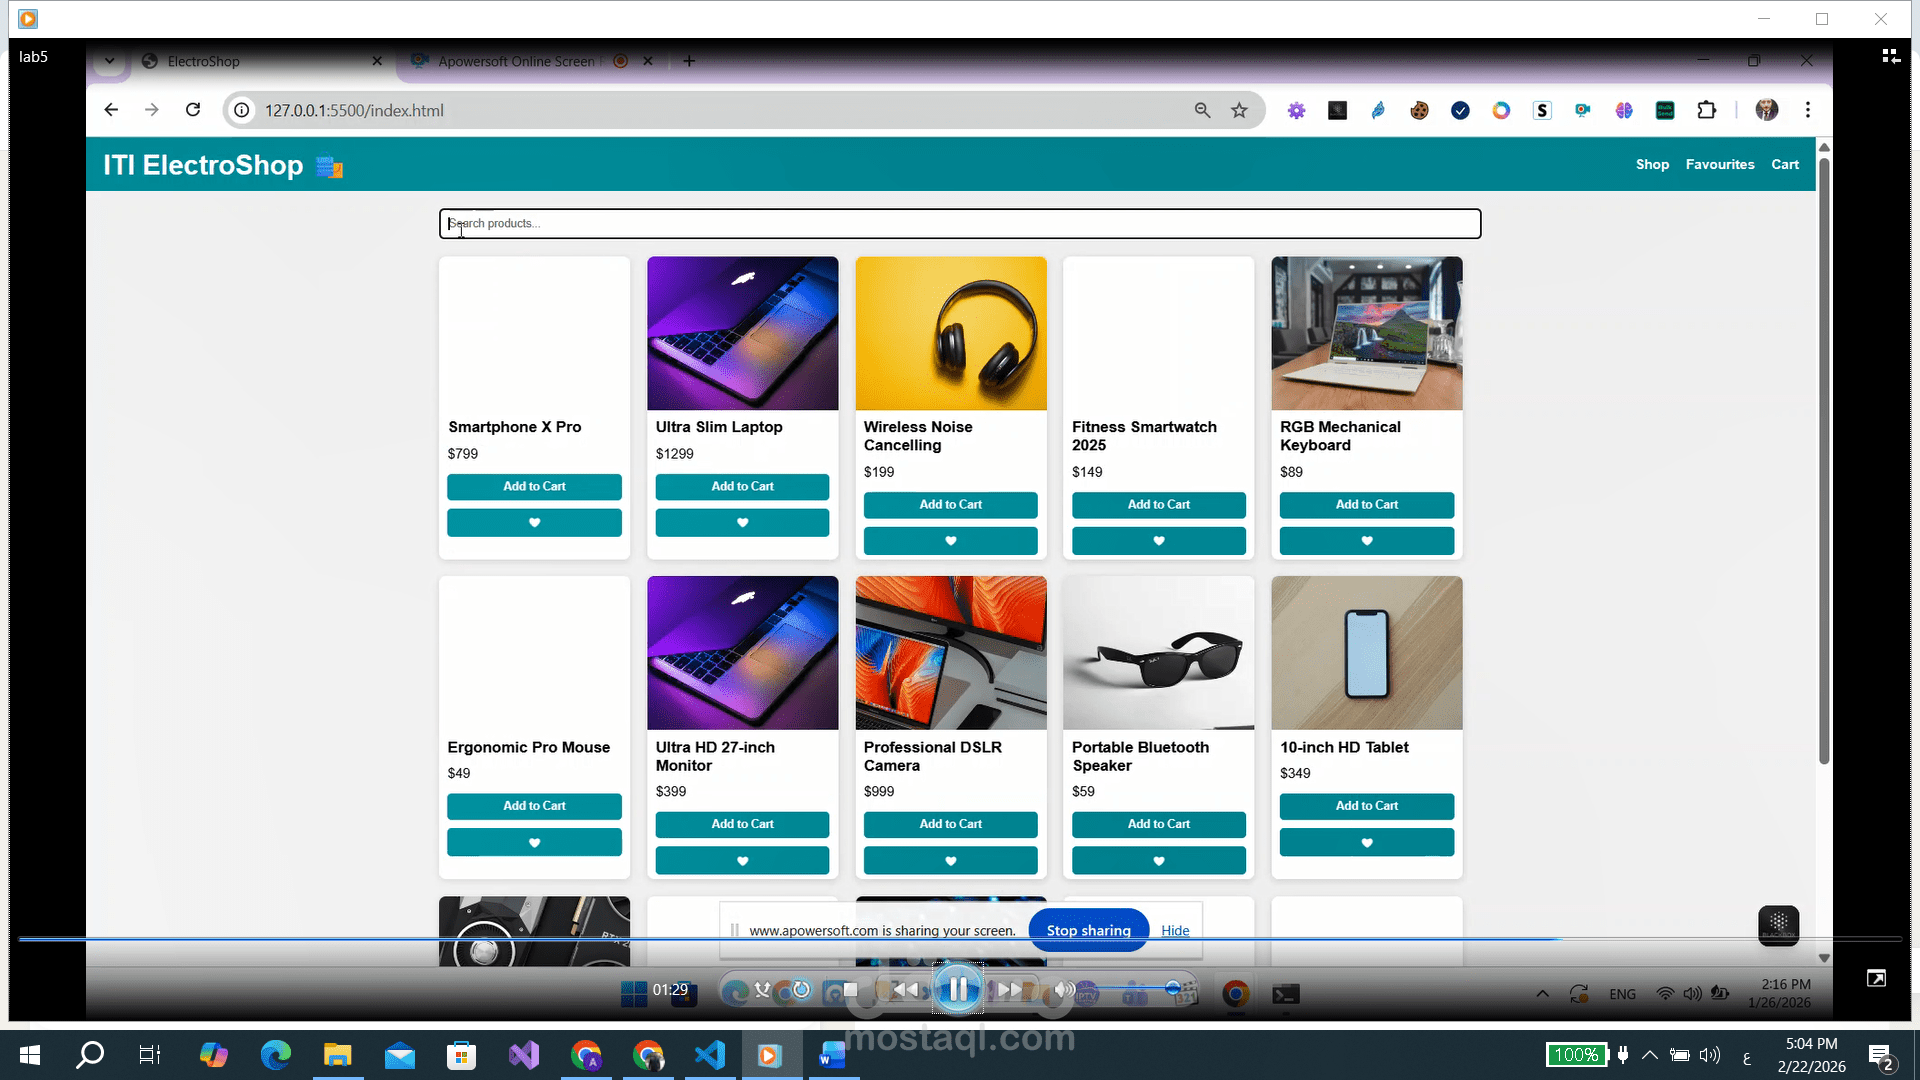
Task: Toggle the shuffle playback icon
Action: coord(763,990)
